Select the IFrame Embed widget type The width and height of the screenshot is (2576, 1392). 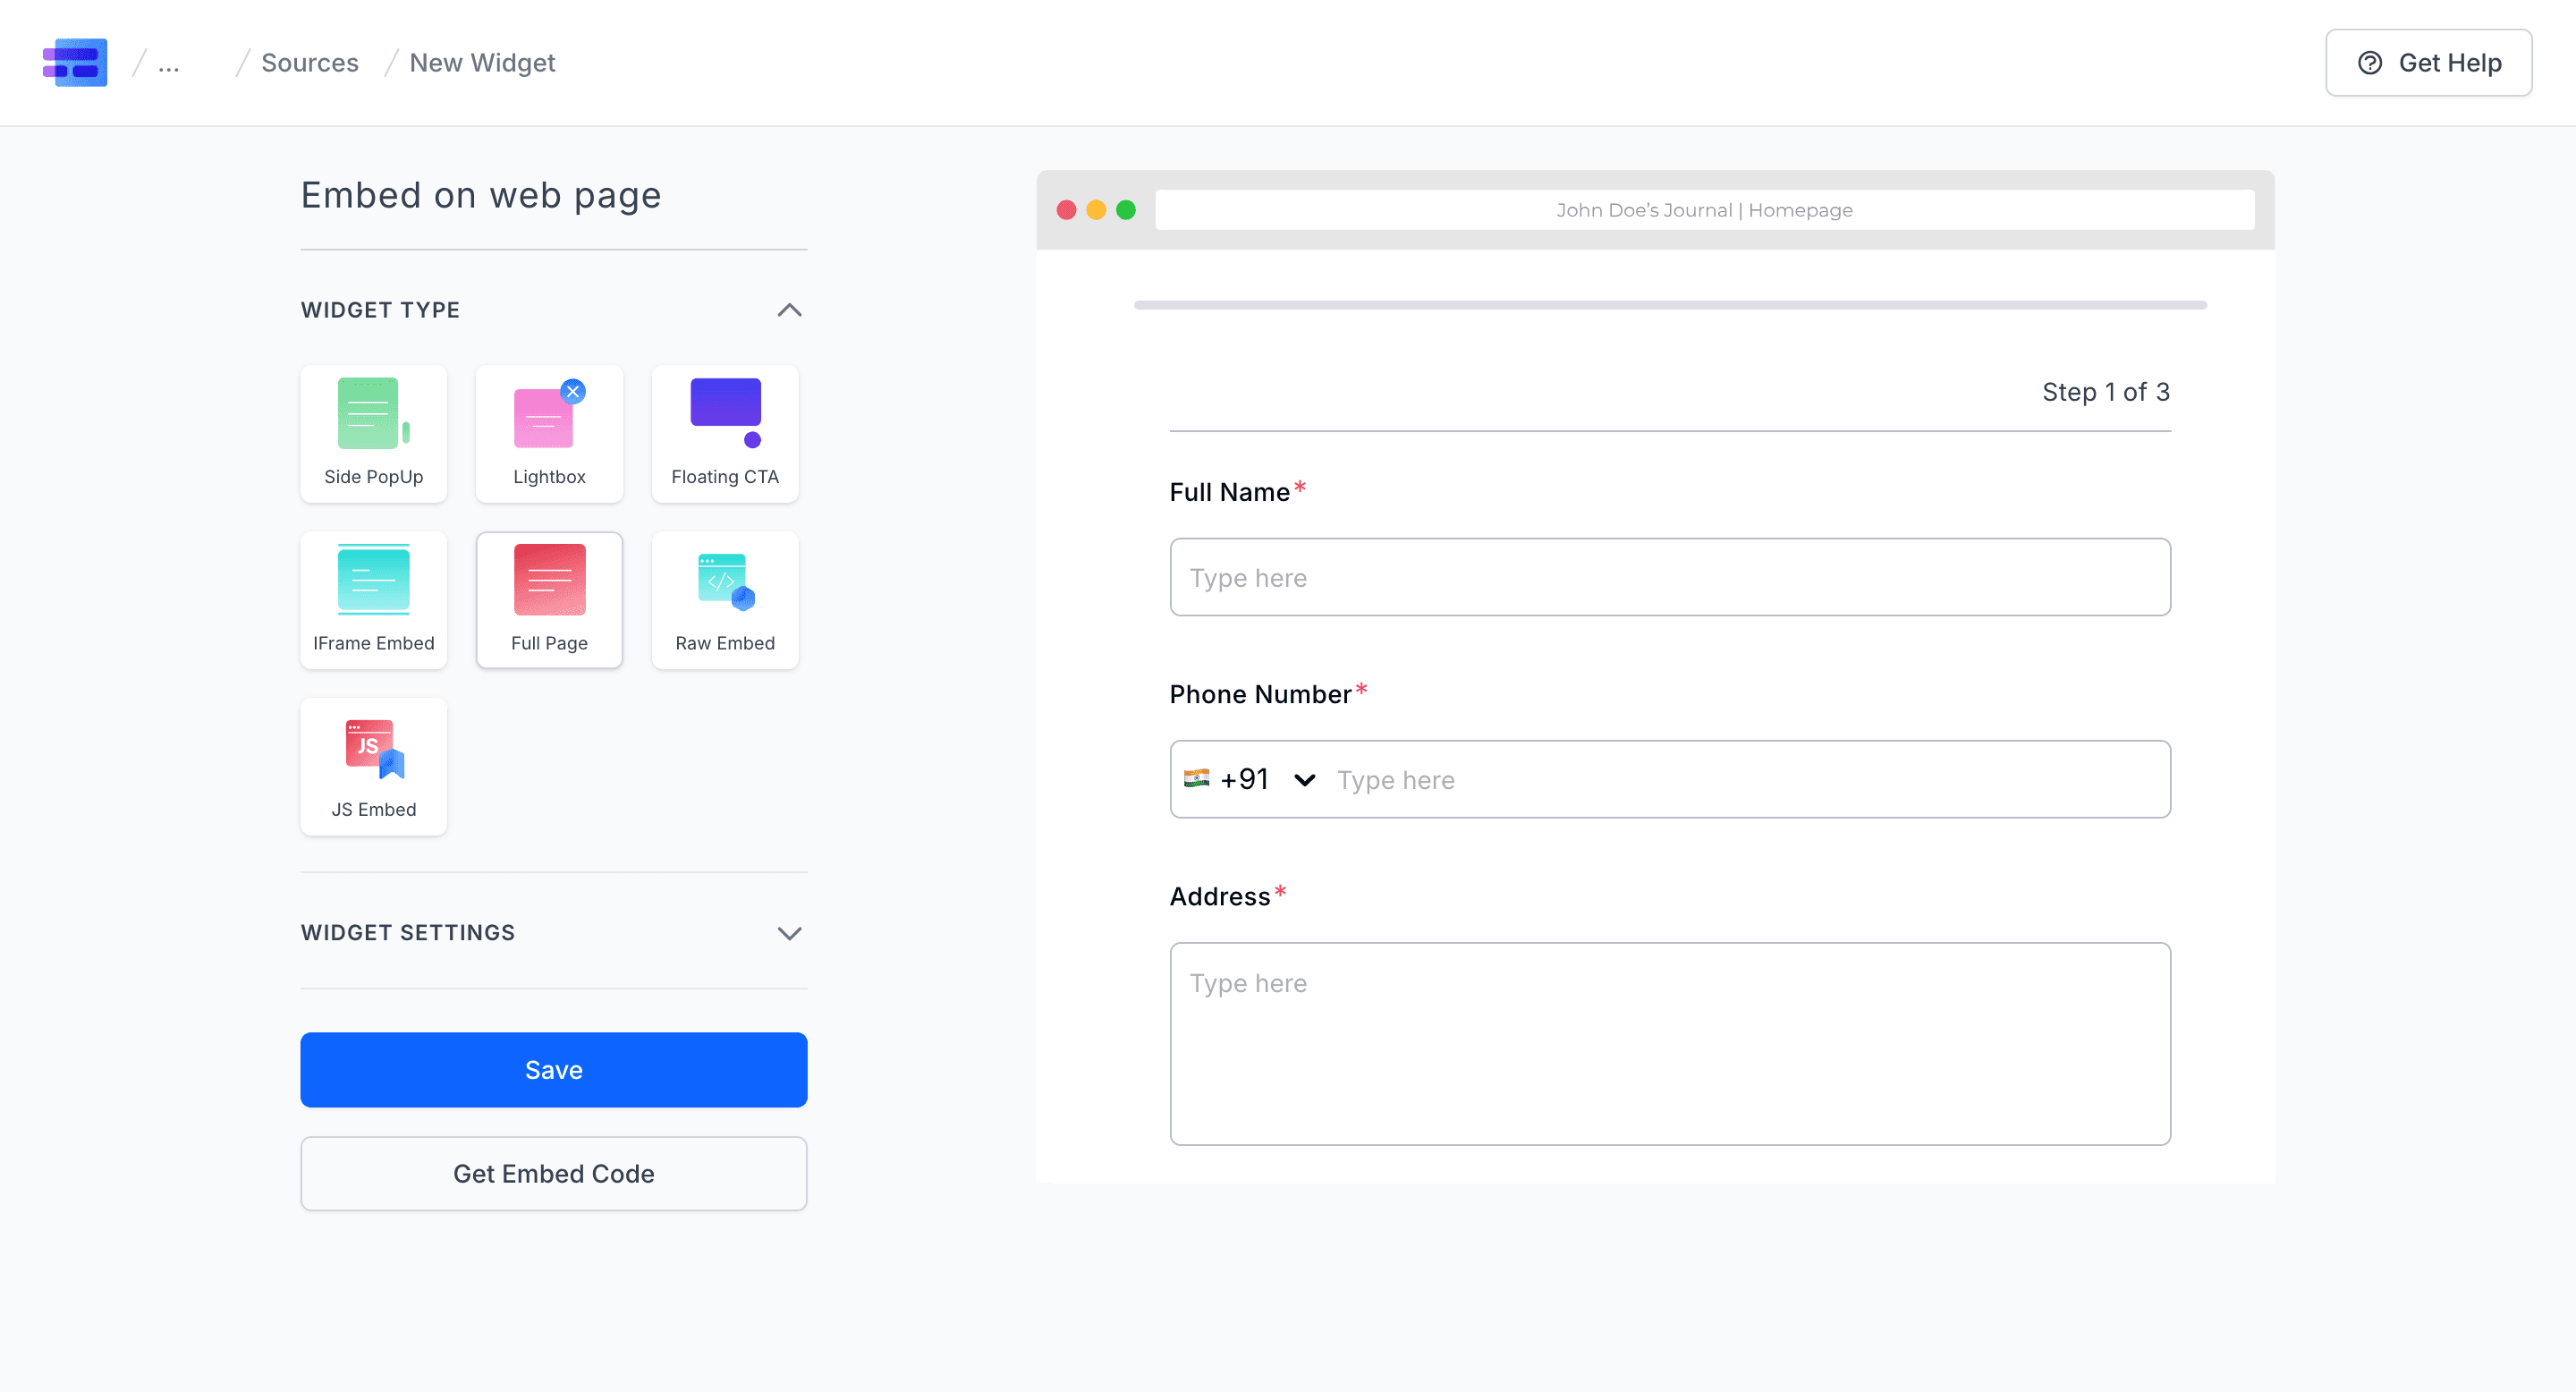point(374,600)
